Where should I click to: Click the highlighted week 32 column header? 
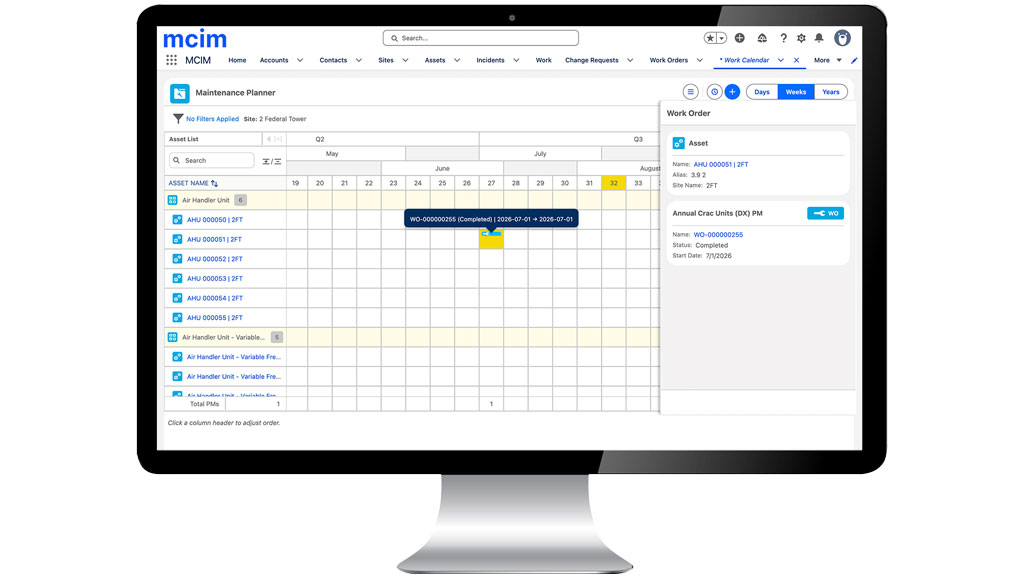614,184
